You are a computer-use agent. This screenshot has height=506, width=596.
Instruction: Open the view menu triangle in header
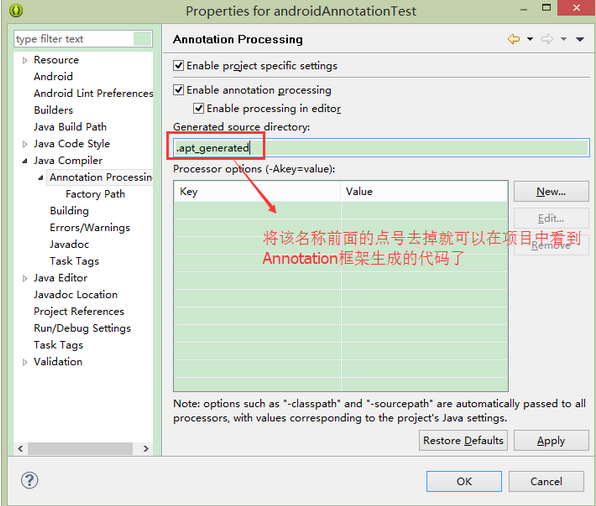coord(580,39)
